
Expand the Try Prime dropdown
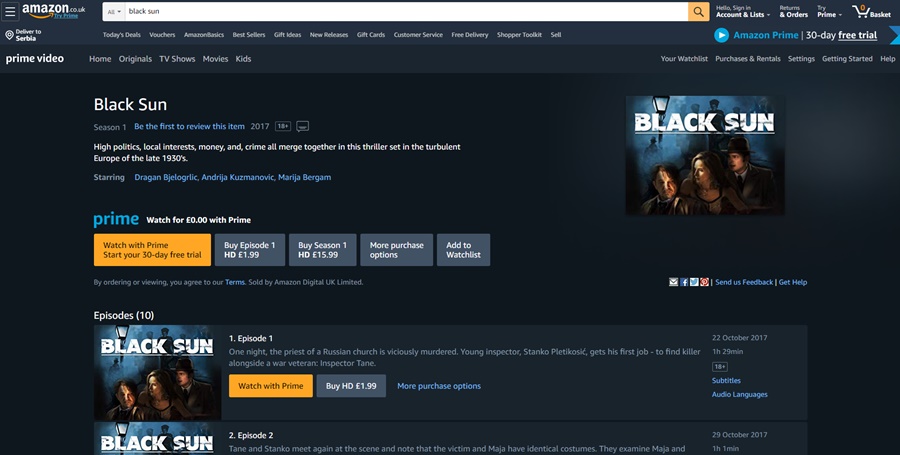[827, 11]
